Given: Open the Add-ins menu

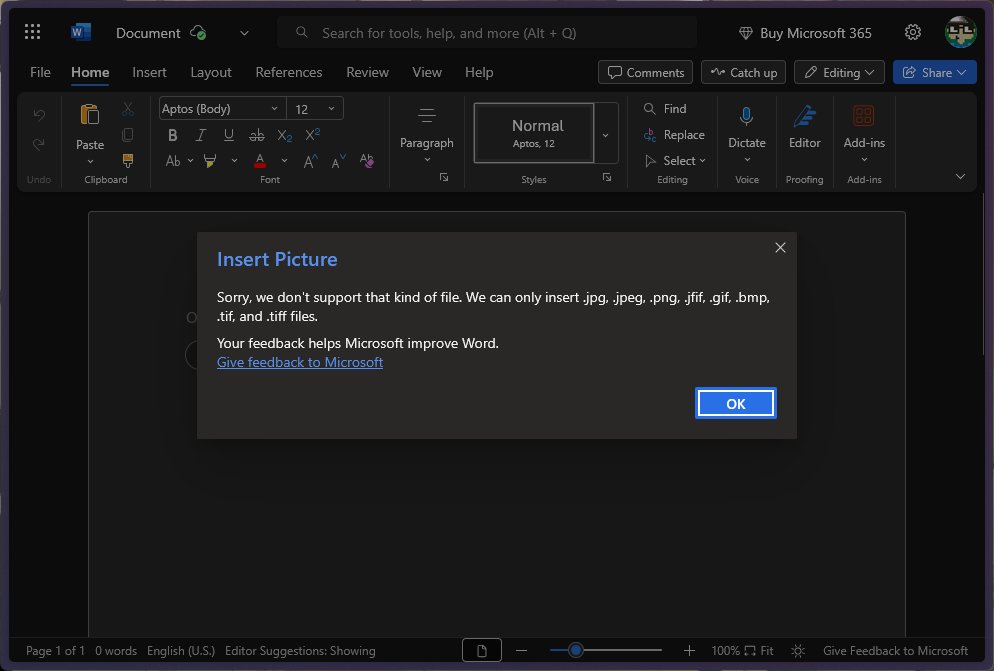Looking at the screenshot, I should pyautogui.click(x=864, y=134).
